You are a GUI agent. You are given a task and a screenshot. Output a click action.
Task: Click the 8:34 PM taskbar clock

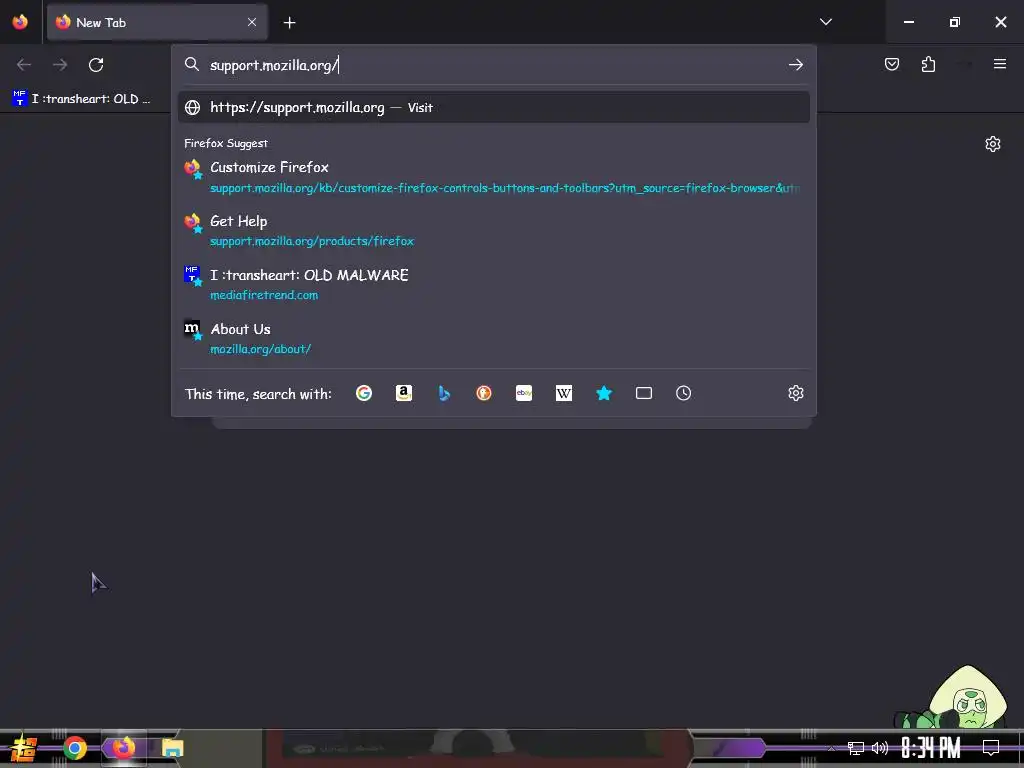coord(931,748)
